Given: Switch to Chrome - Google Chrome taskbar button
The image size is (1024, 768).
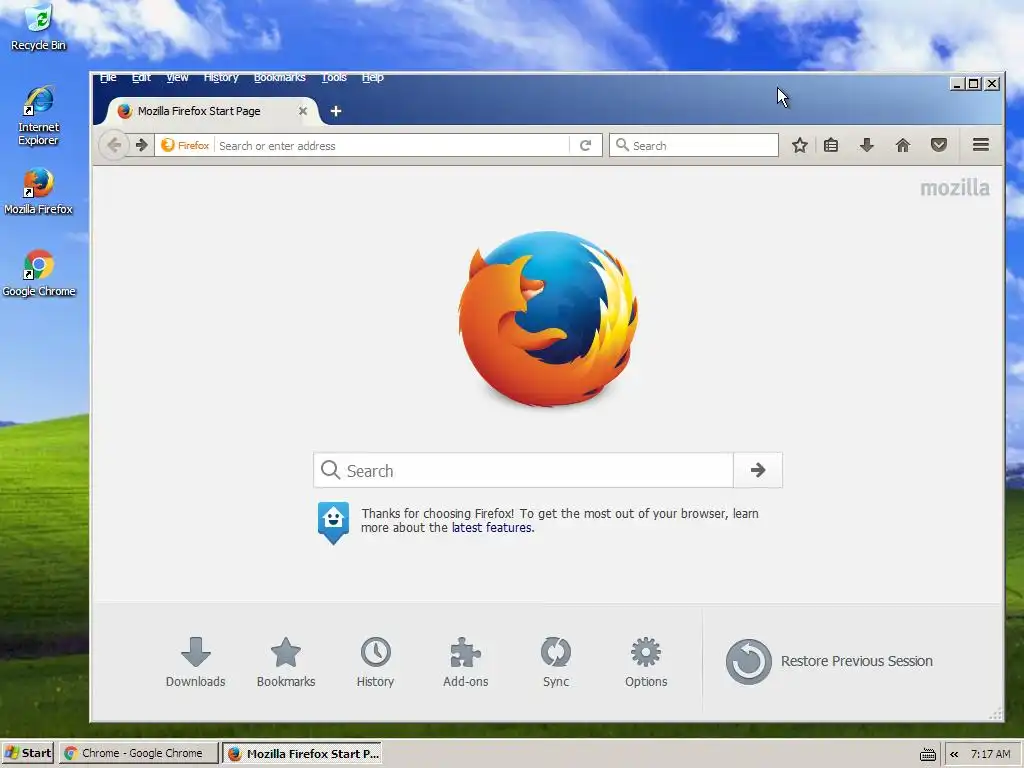Looking at the screenshot, I should (x=138, y=753).
